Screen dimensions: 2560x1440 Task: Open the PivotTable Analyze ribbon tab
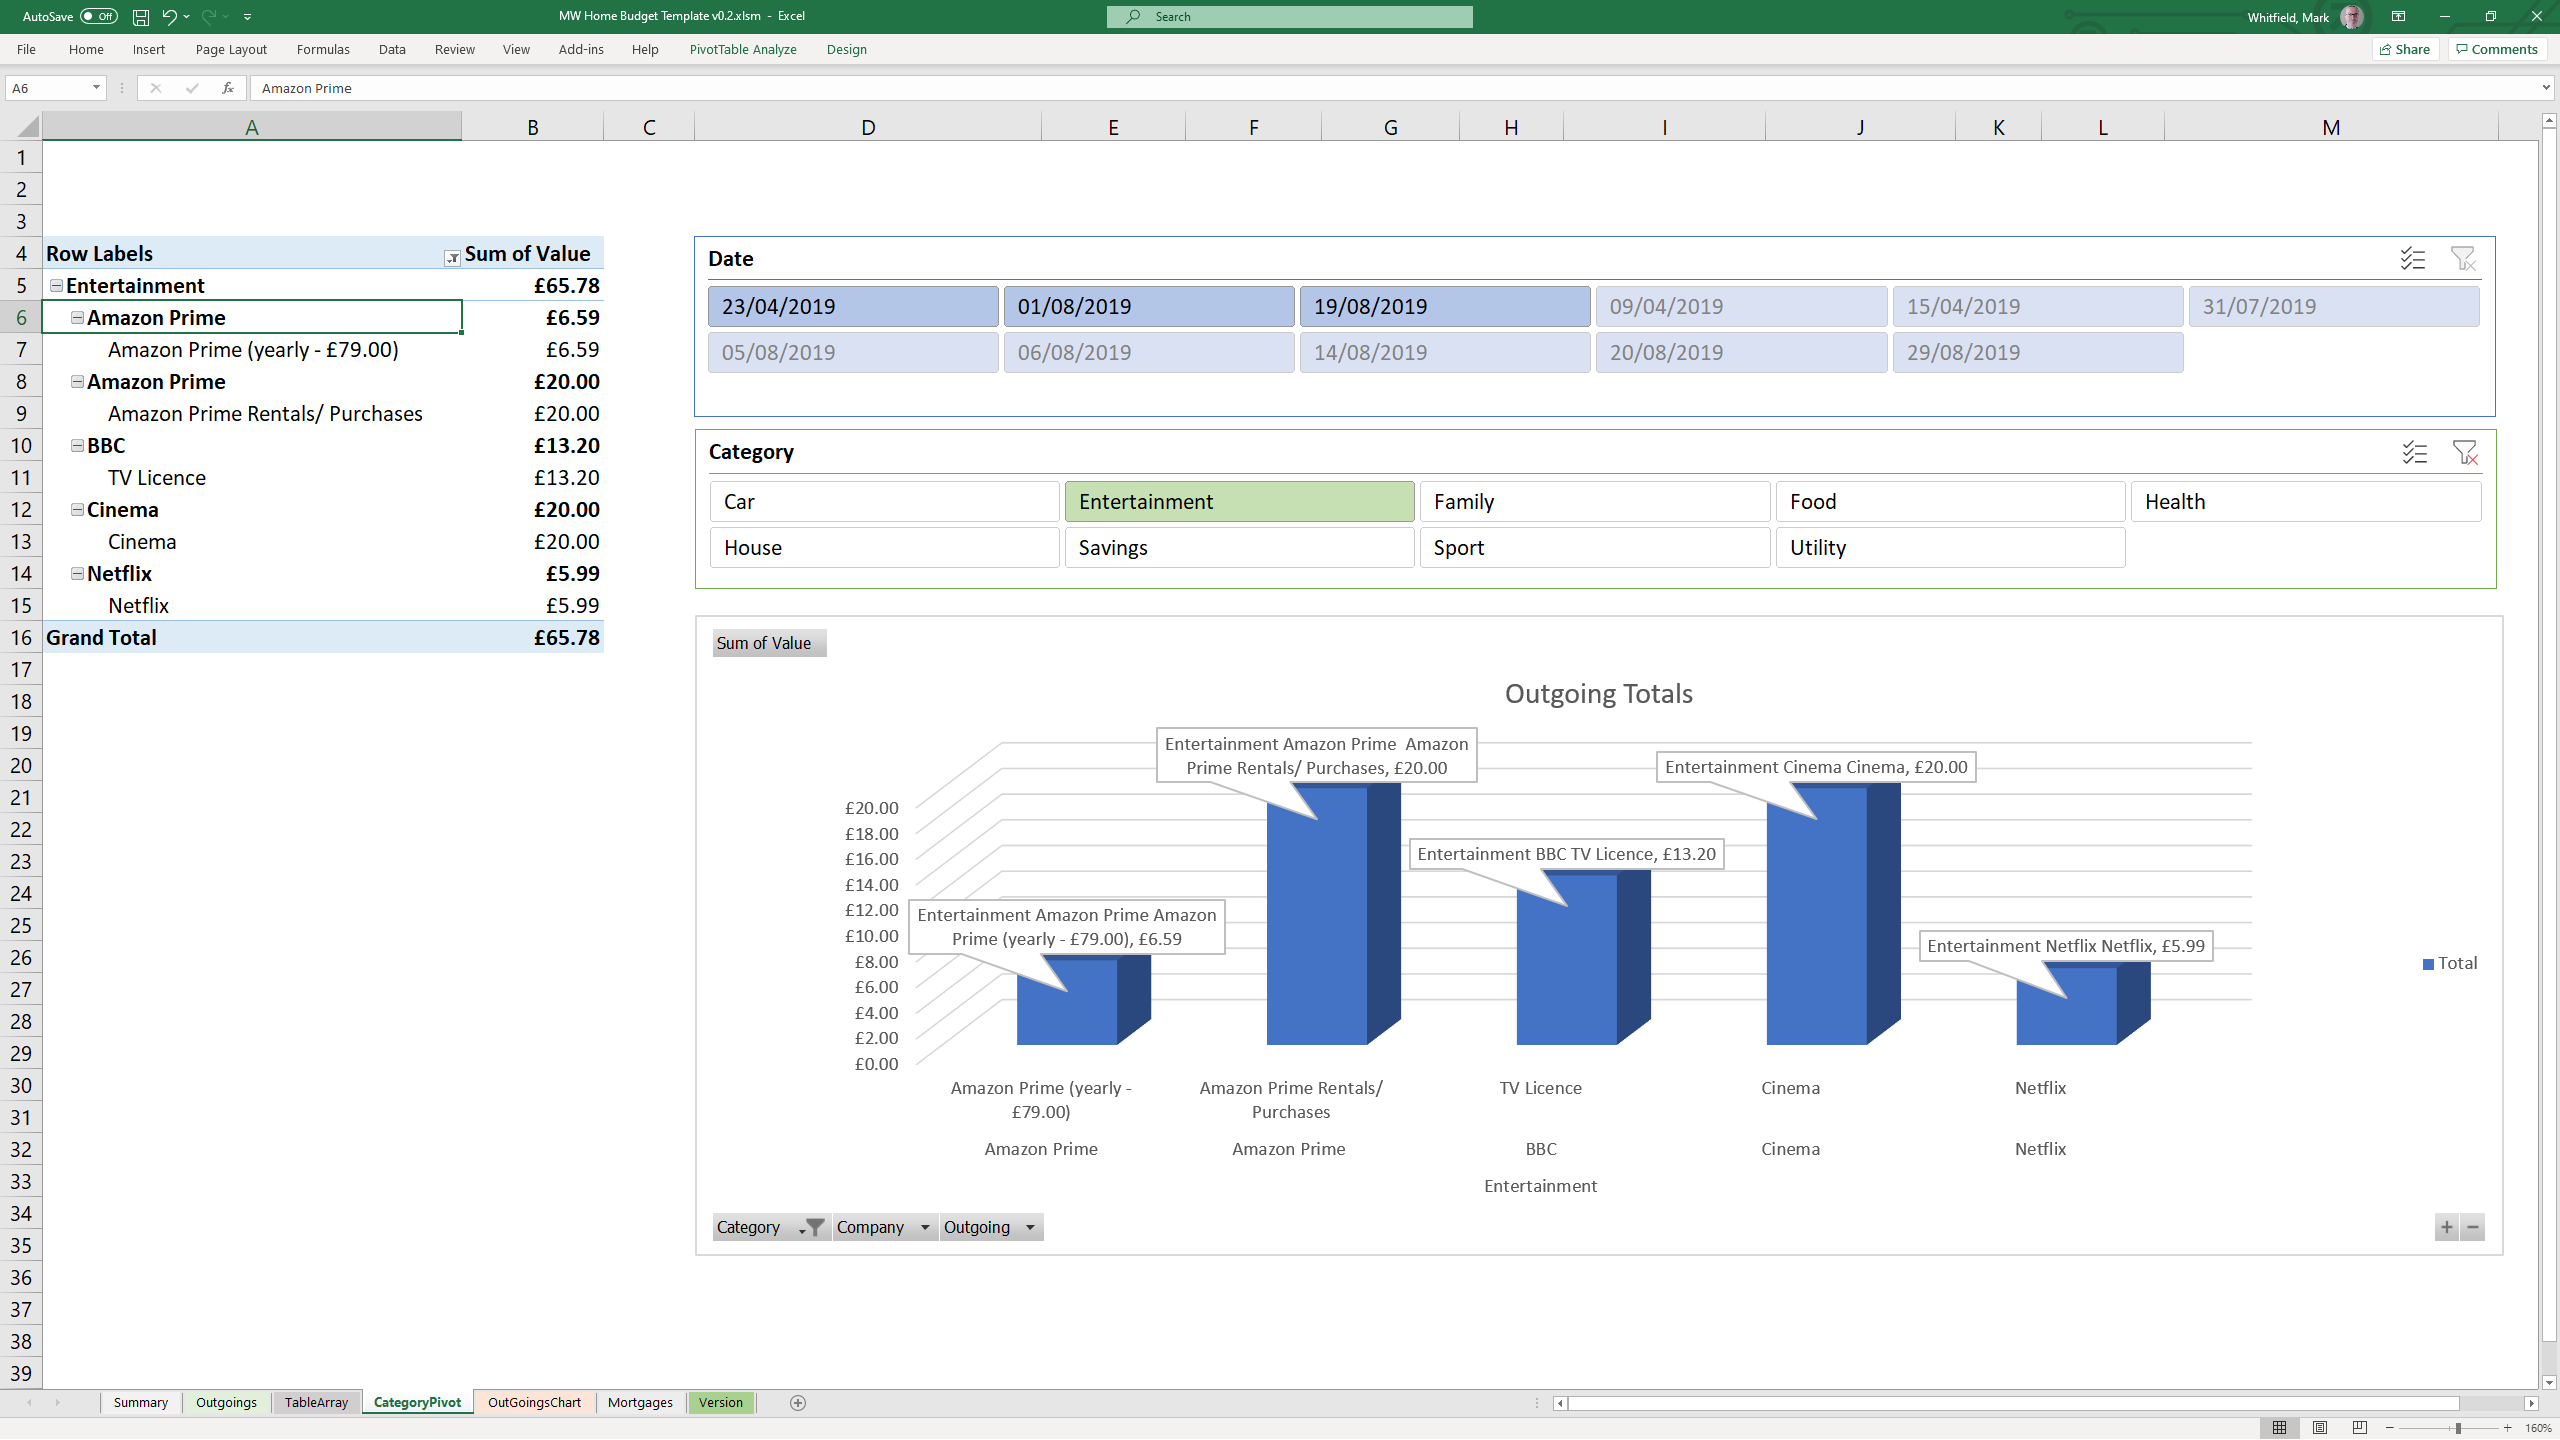[743, 49]
